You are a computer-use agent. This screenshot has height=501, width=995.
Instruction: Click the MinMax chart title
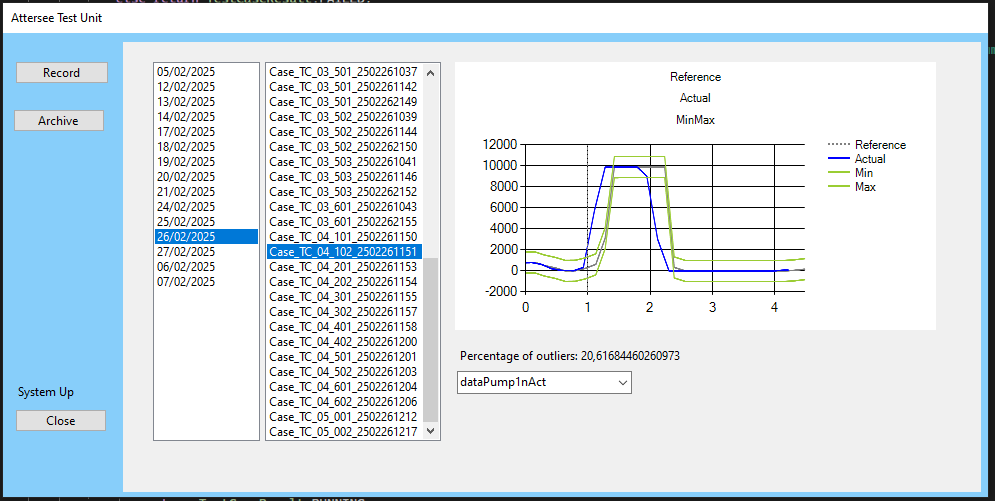click(x=695, y=120)
